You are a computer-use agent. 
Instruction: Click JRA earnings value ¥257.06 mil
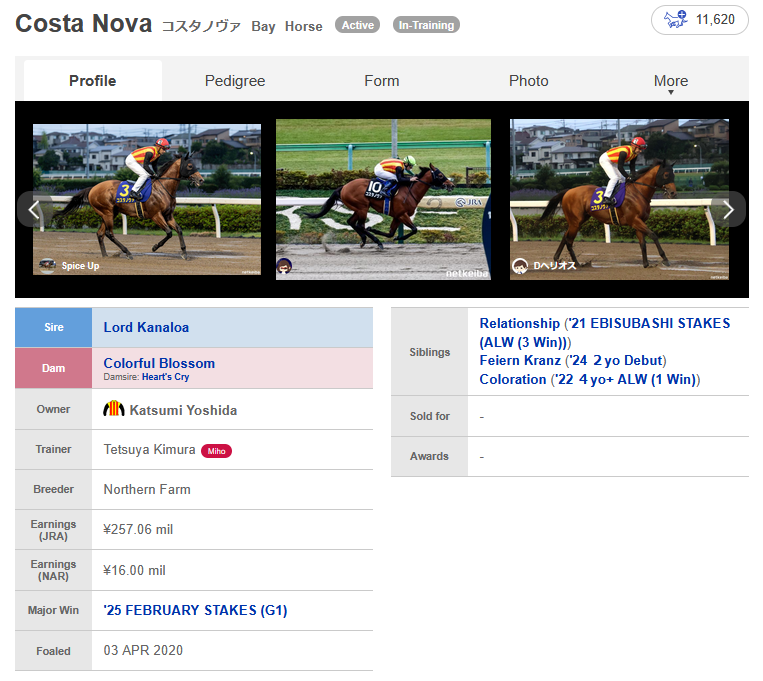tap(138, 530)
